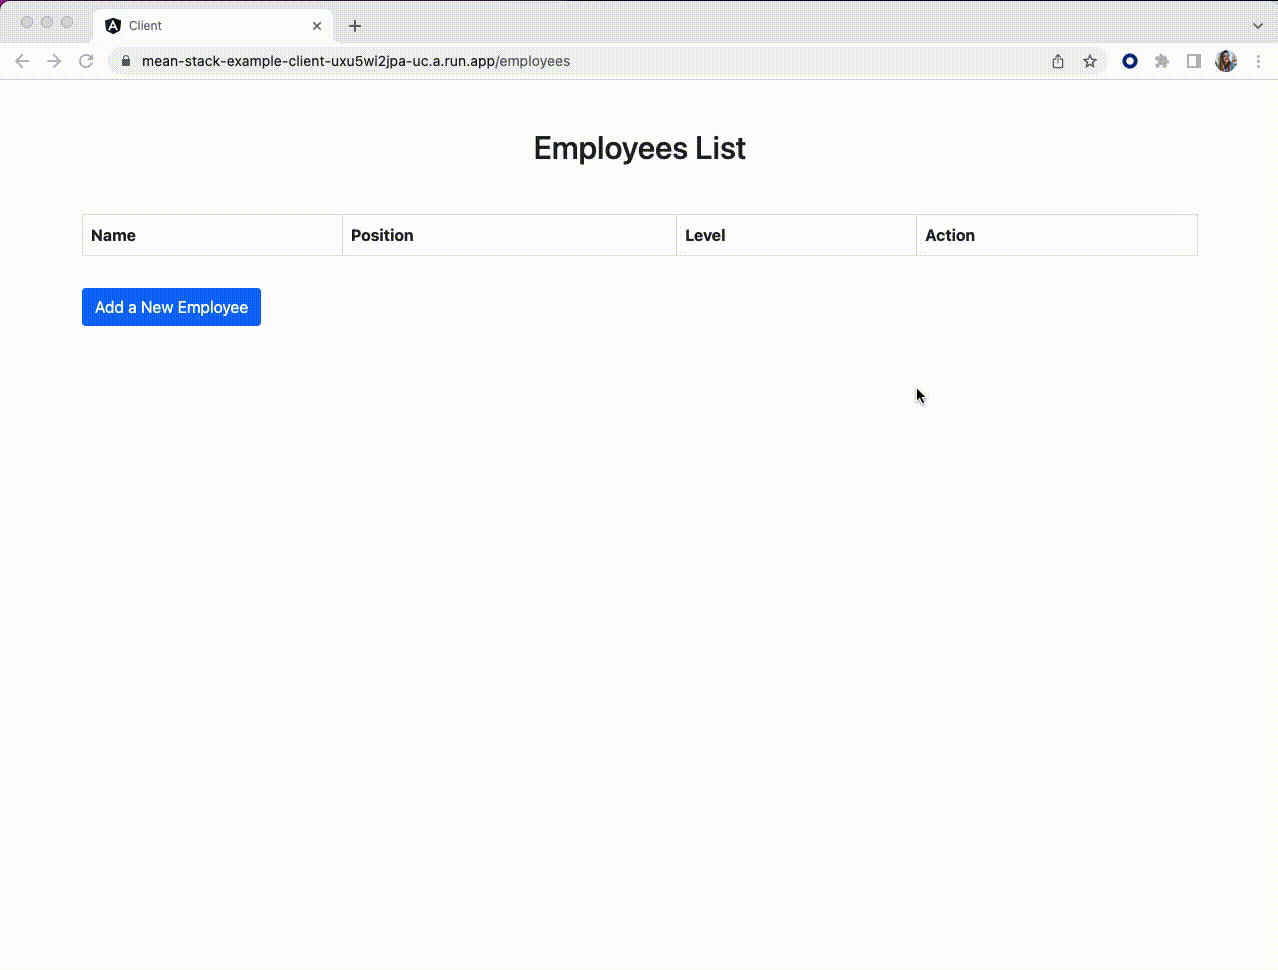View site info via the lock icon

click(x=126, y=61)
